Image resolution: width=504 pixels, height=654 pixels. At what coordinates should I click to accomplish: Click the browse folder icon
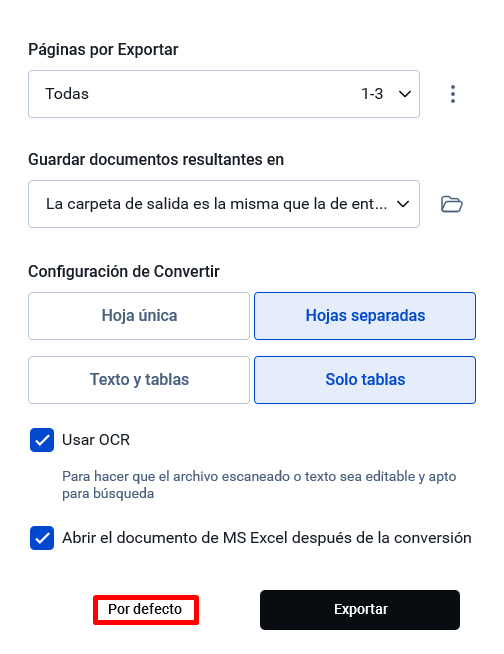click(451, 204)
